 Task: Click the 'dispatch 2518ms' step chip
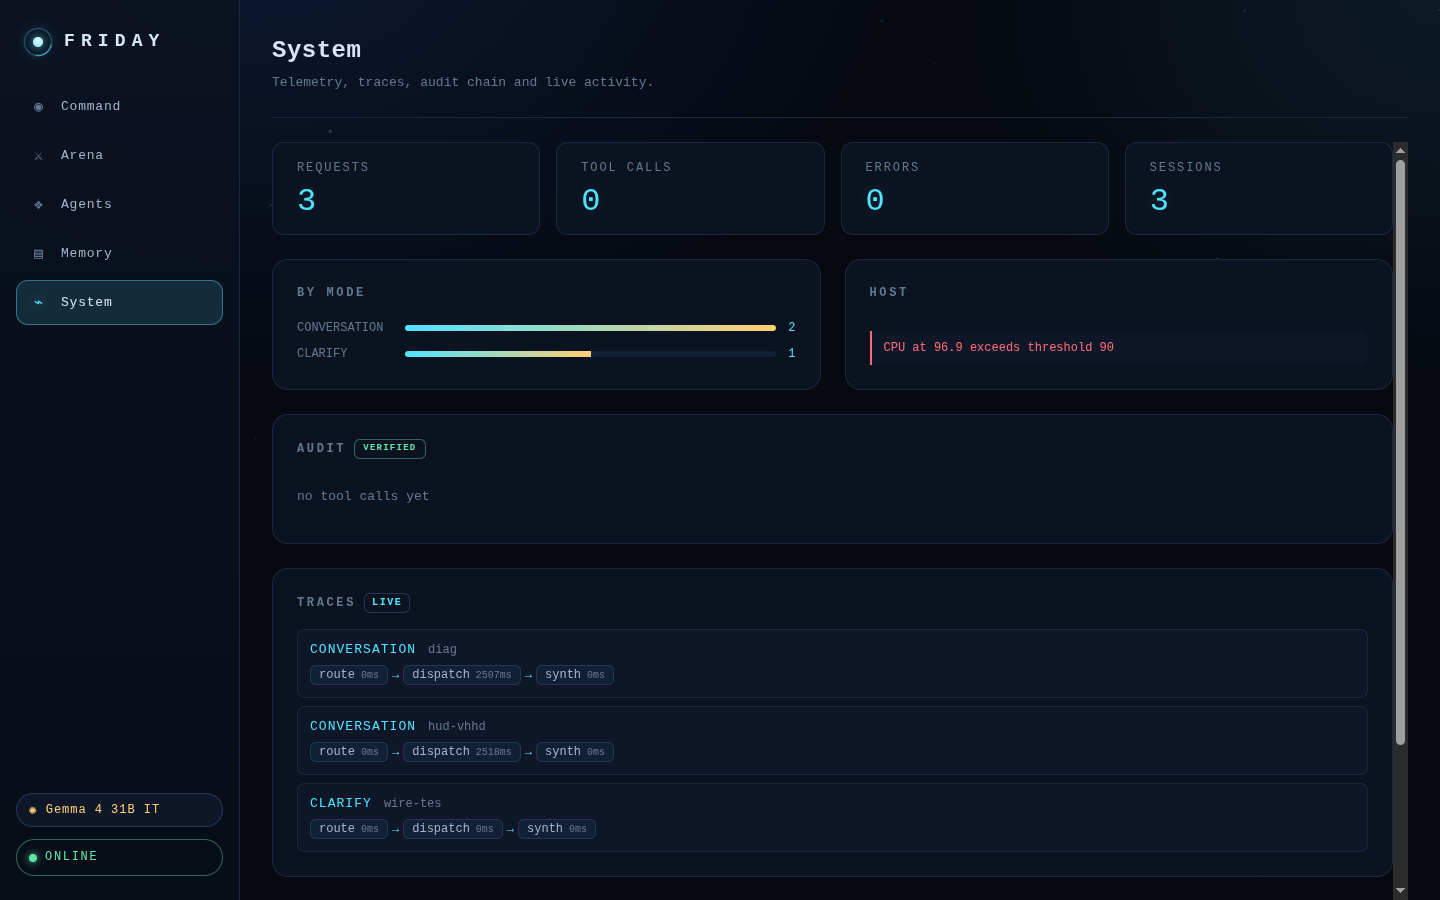[x=462, y=752]
